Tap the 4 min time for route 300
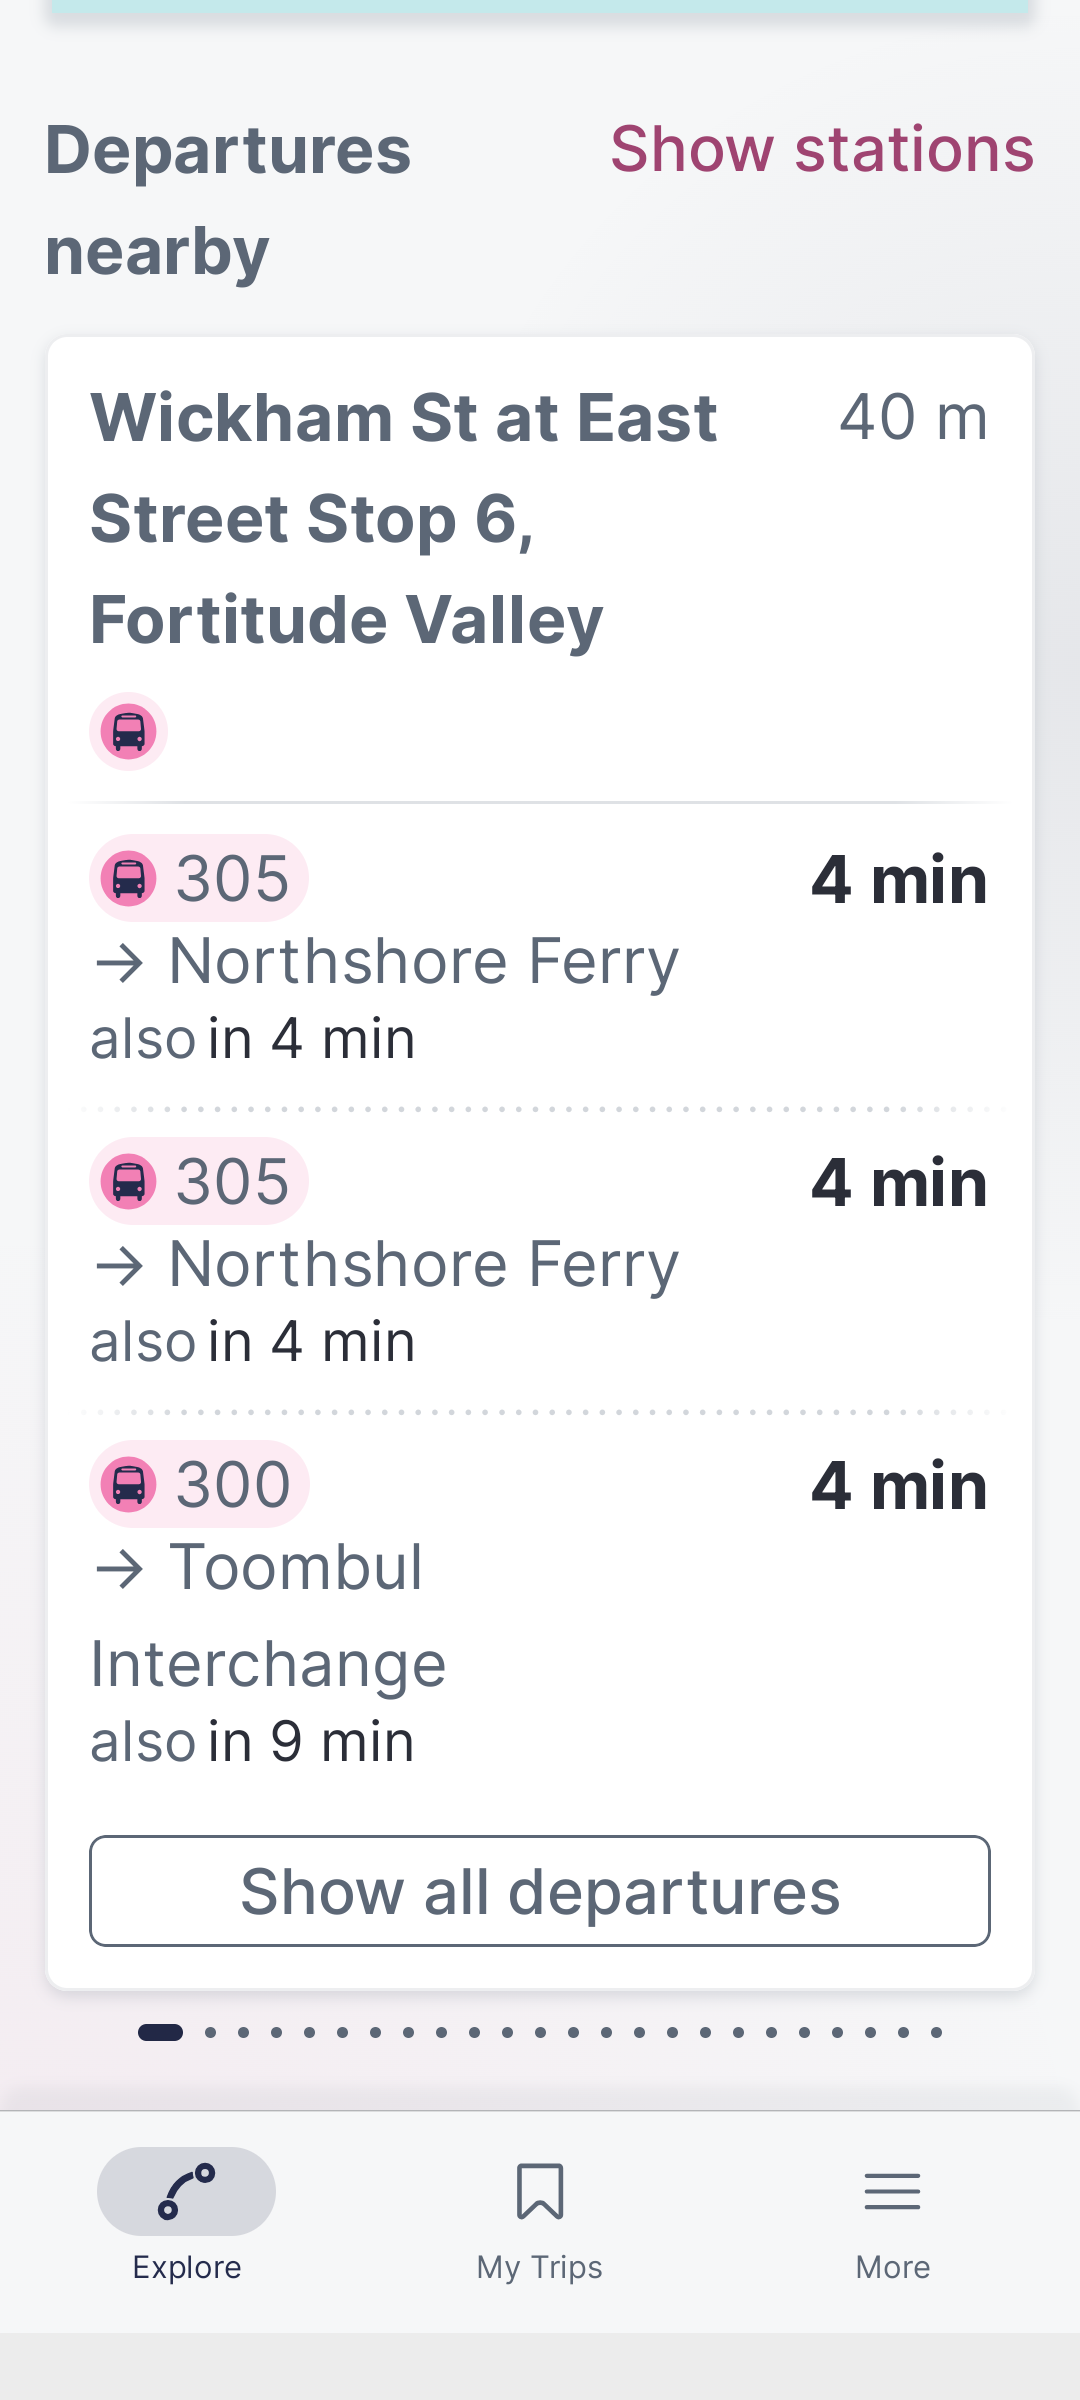The height and width of the screenshot is (2400, 1080). tap(898, 1486)
